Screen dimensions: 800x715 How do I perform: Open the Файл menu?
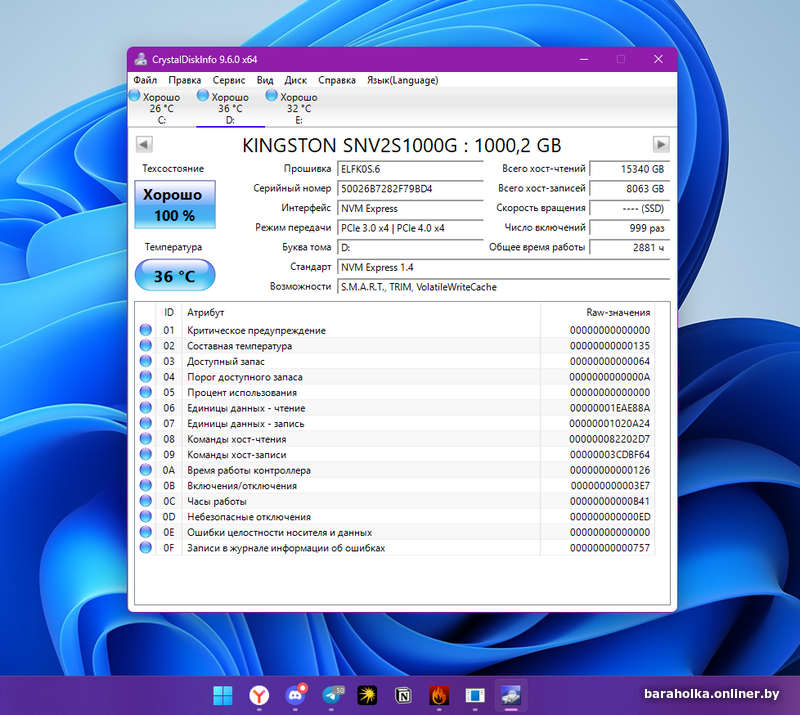[145, 80]
